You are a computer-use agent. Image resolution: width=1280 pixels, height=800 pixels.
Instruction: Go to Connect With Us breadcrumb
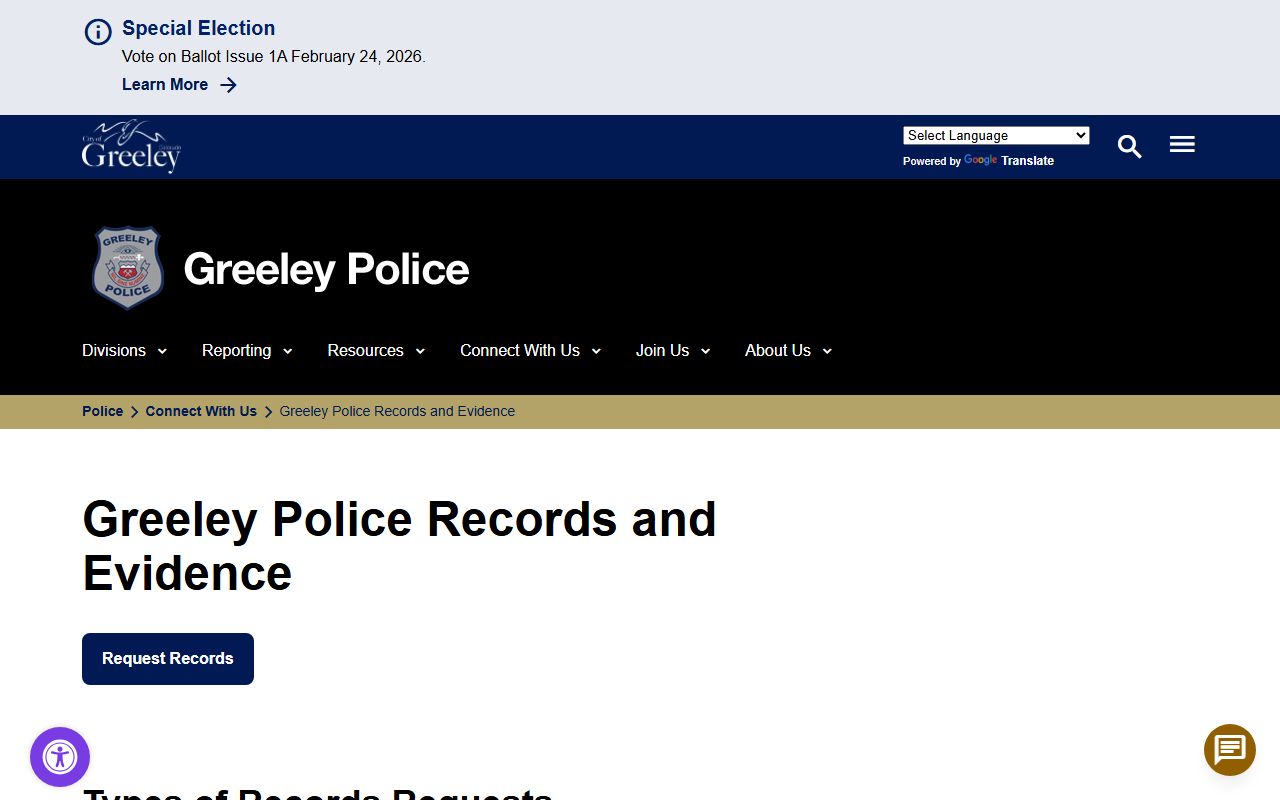[201, 411]
